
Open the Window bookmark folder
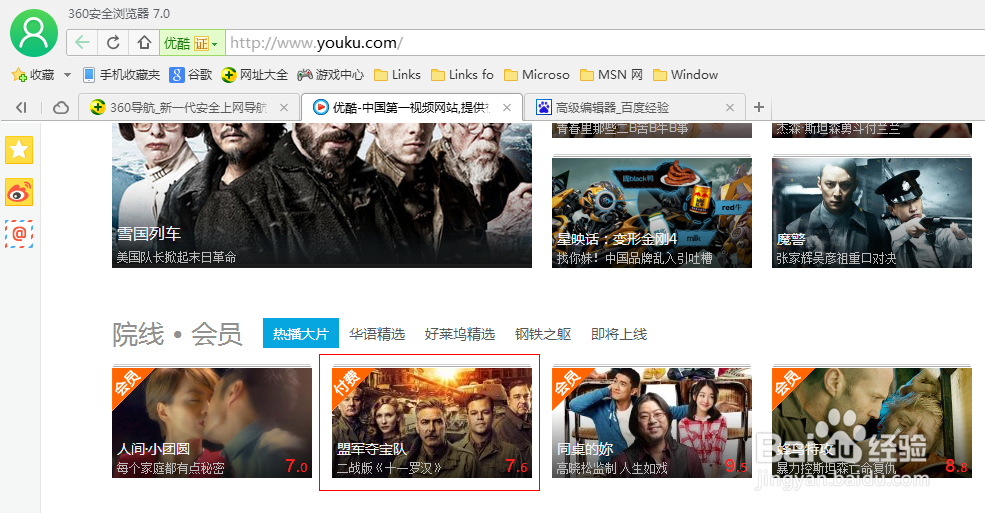click(685, 75)
